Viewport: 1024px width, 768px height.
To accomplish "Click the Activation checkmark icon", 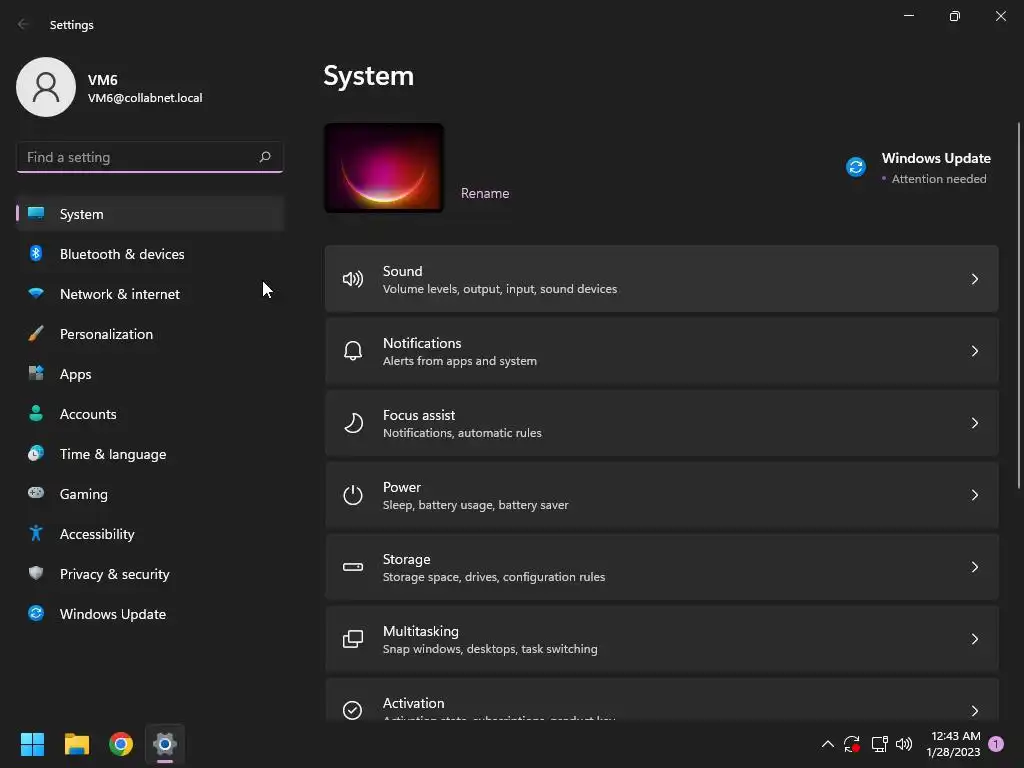I will pos(353,710).
